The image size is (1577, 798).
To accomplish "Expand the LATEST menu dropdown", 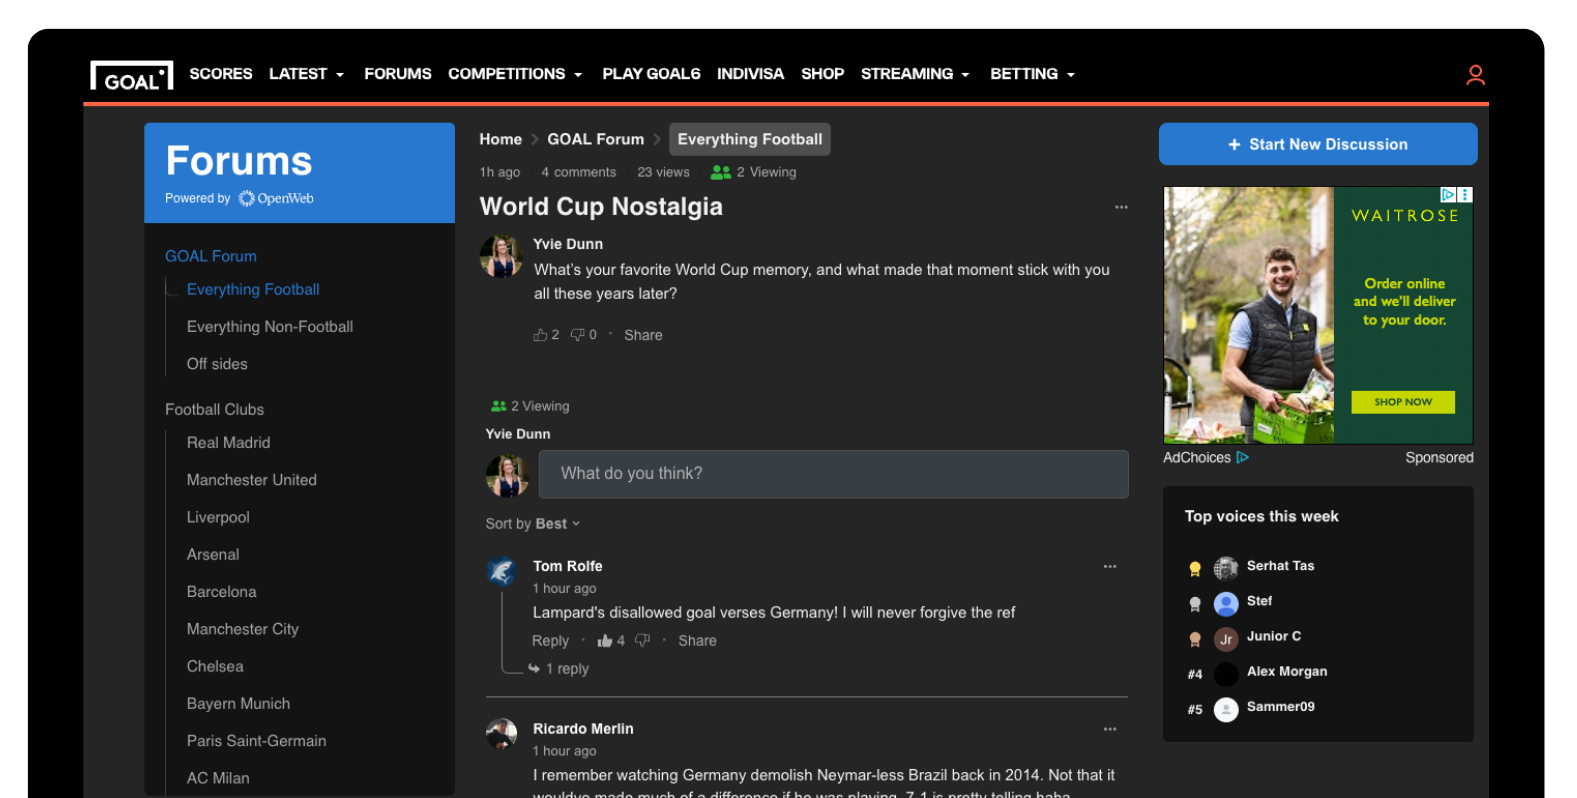I will point(306,74).
